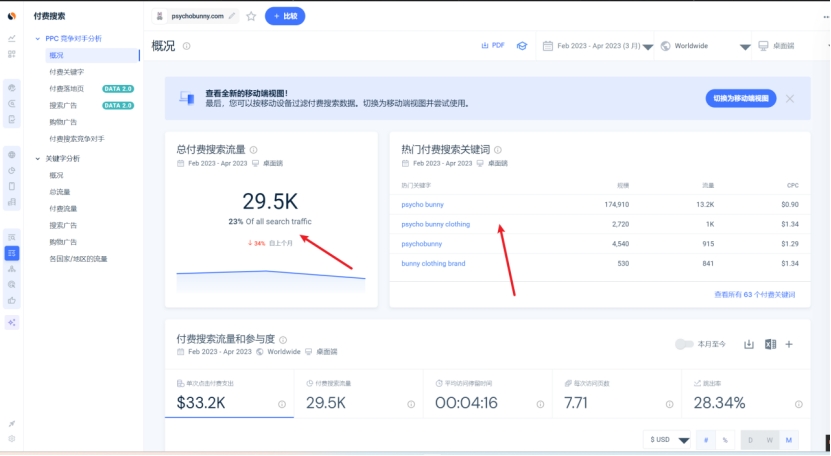831x456 pixels.
Task: Click the 比较 compare button
Action: (x=285, y=16)
